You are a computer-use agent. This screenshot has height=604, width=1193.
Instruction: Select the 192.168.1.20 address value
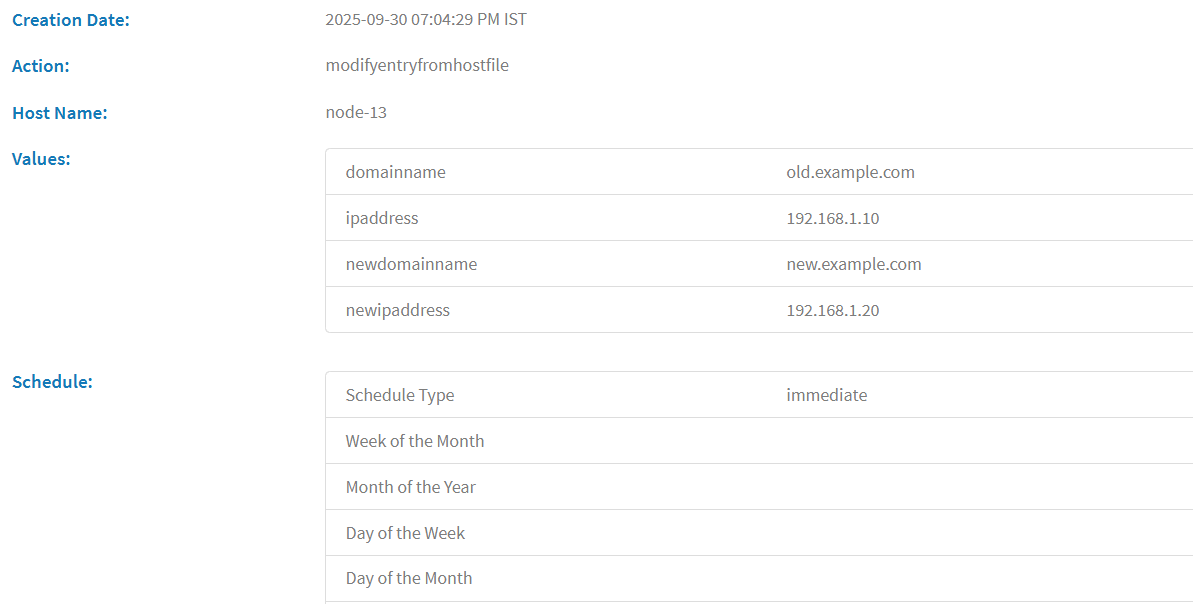(833, 310)
